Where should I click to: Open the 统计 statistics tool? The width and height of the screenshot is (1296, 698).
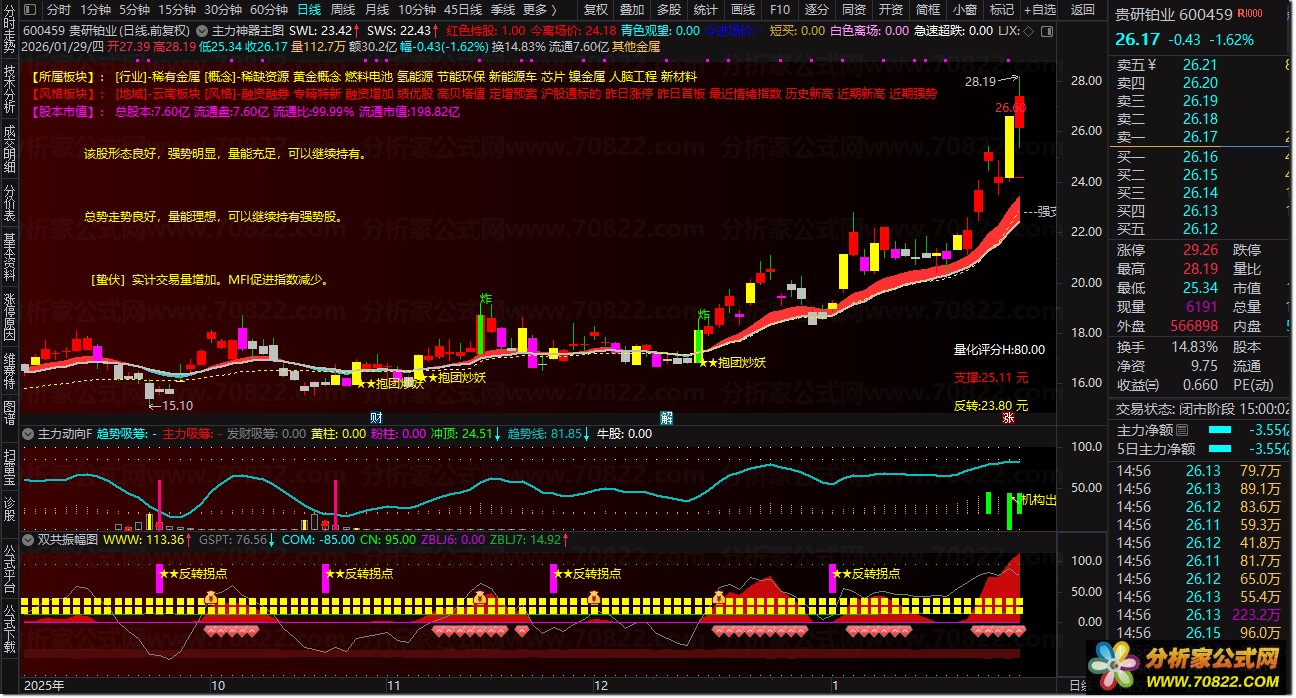coord(705,9)
